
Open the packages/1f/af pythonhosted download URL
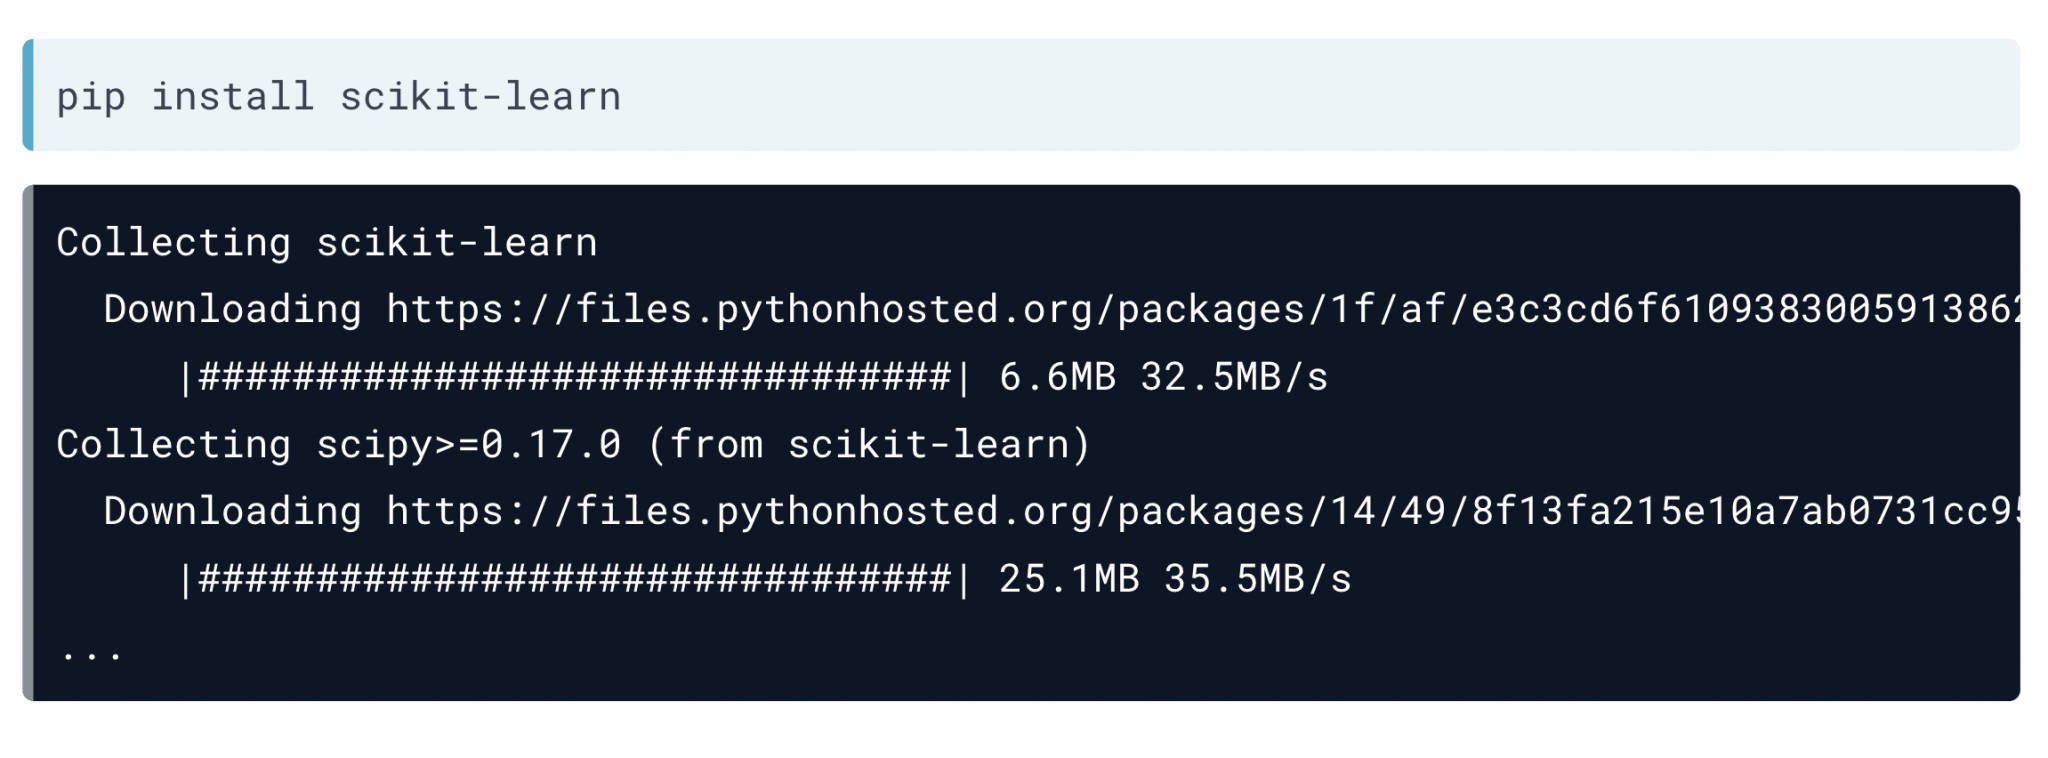tap(1203, 309)
